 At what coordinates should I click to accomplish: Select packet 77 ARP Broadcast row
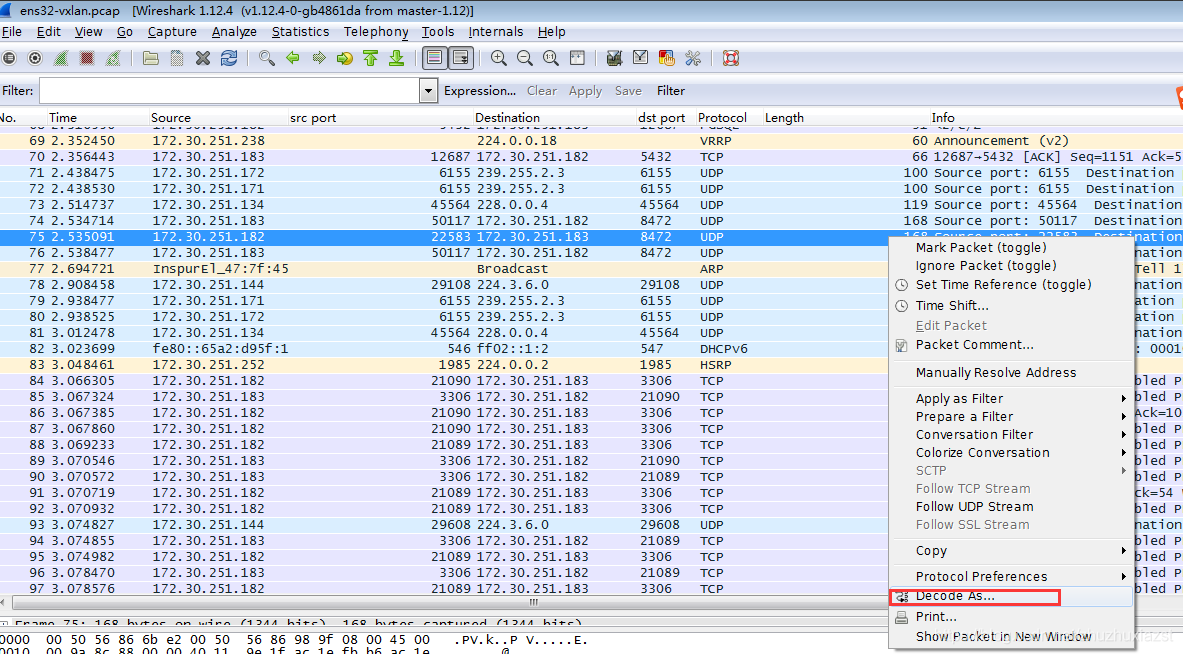click(x=445, y=269)
